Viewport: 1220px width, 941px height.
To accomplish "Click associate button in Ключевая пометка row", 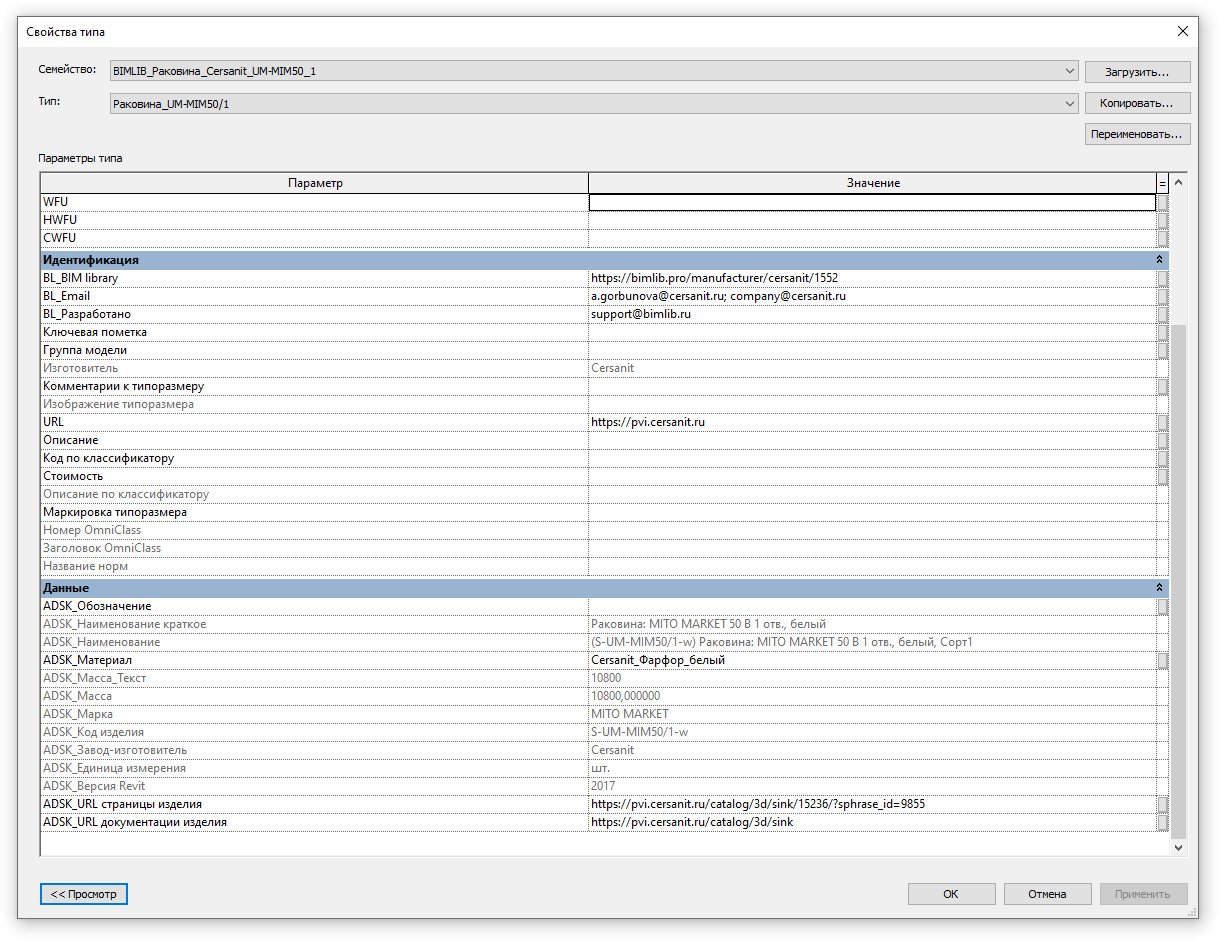I will [x=1163, y=332].
